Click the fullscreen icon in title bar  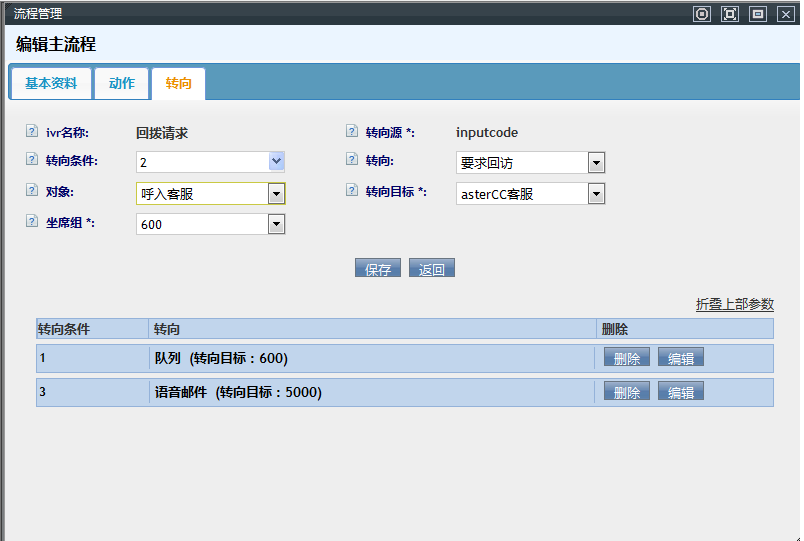(730, 13)
